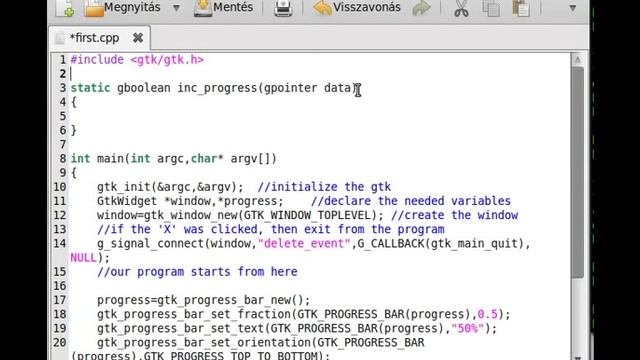The image size is (640, 360).
Task: Click 'gtk_progress_bar_set_orientation' in line 20
Action: (203, 342)
